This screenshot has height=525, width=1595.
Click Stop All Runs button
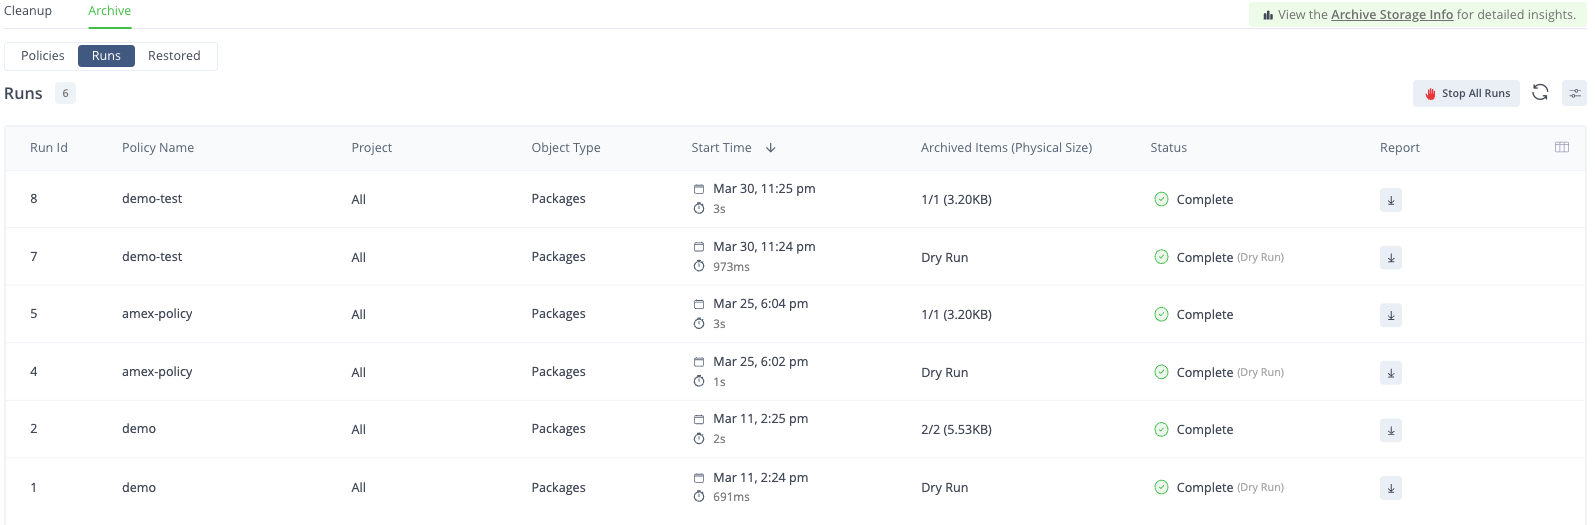(1466, 93)
